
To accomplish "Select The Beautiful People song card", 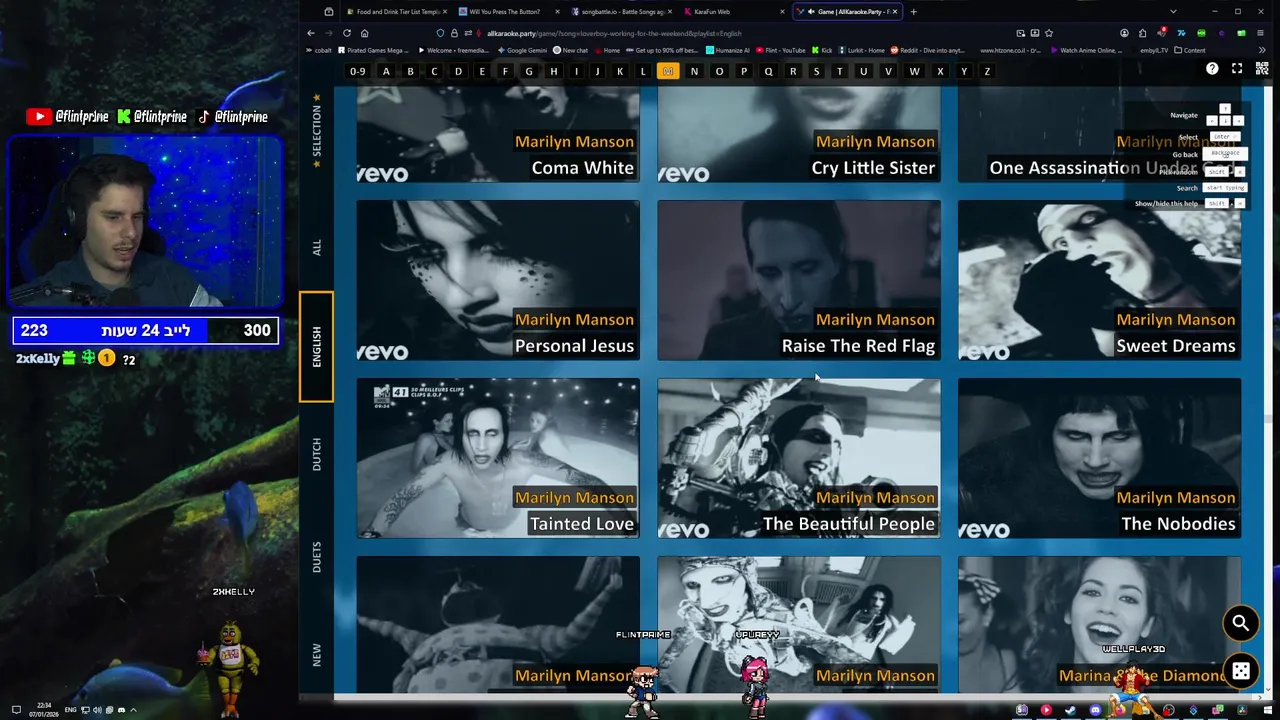I will 799,458.
